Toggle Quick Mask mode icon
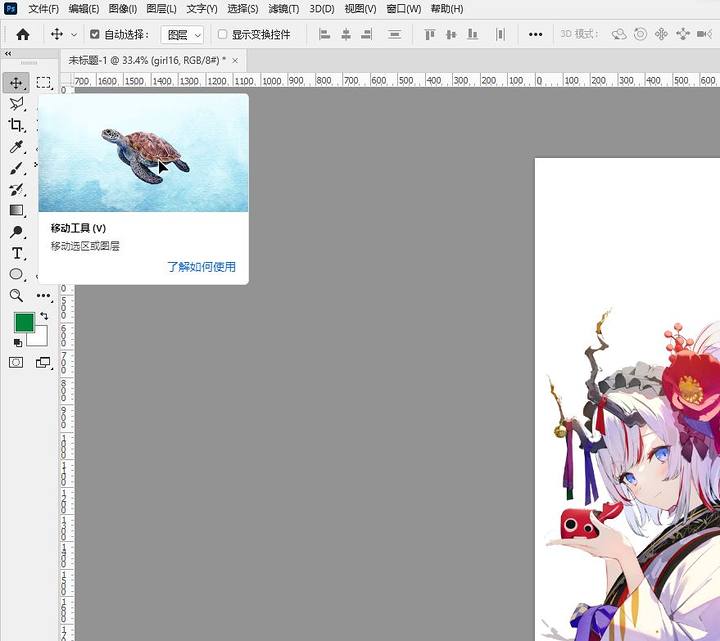Screen dimensions: 720x641 16,362
